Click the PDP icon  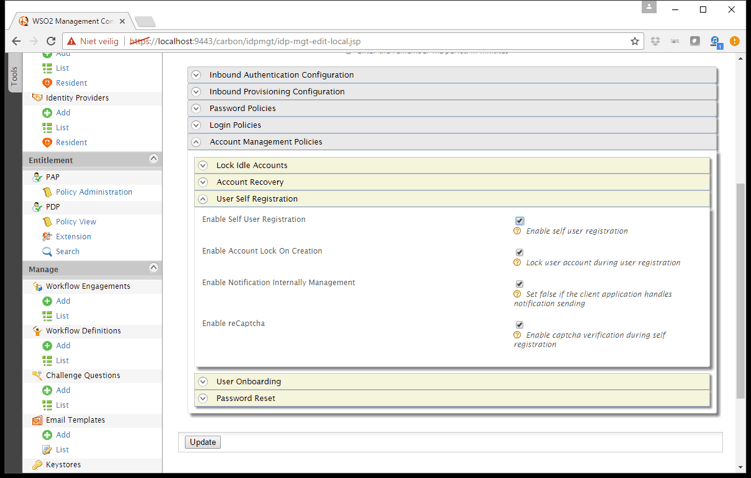coord(37,207)
